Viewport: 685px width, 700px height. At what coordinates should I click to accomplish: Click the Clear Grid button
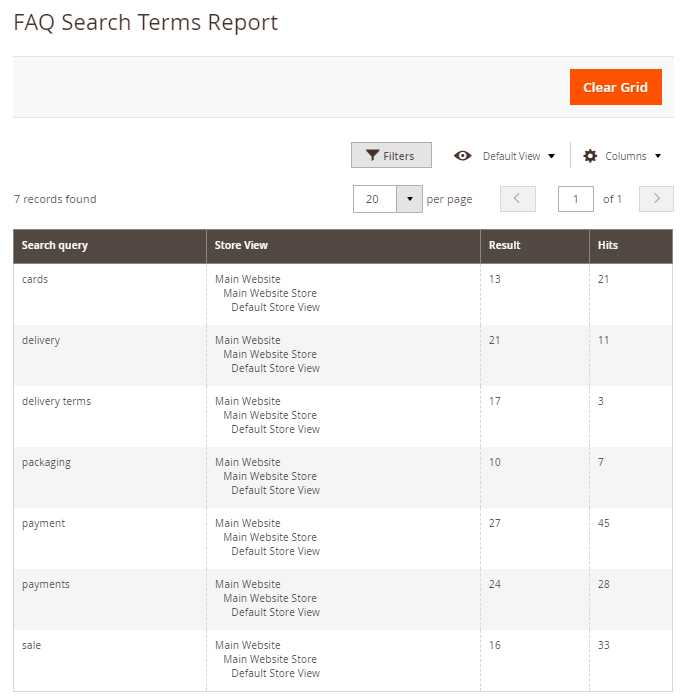click(x=615, y=87)
